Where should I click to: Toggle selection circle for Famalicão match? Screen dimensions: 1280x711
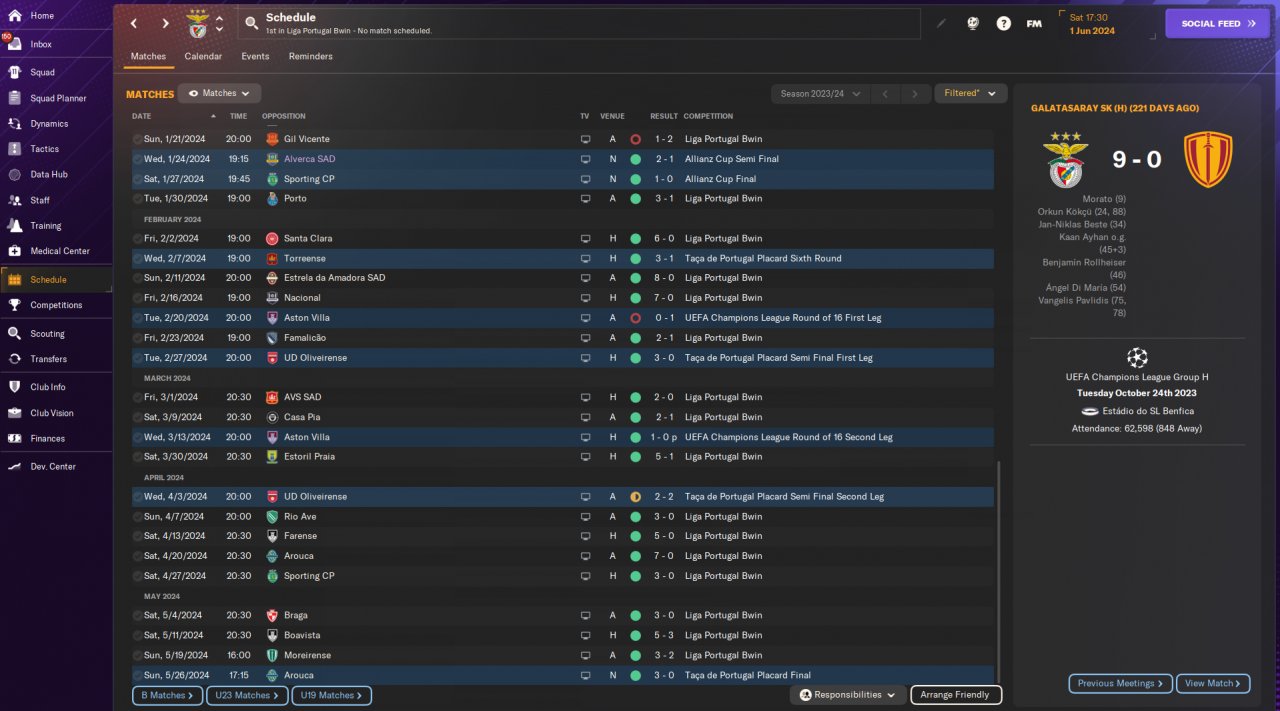click(x=138, y=338)
